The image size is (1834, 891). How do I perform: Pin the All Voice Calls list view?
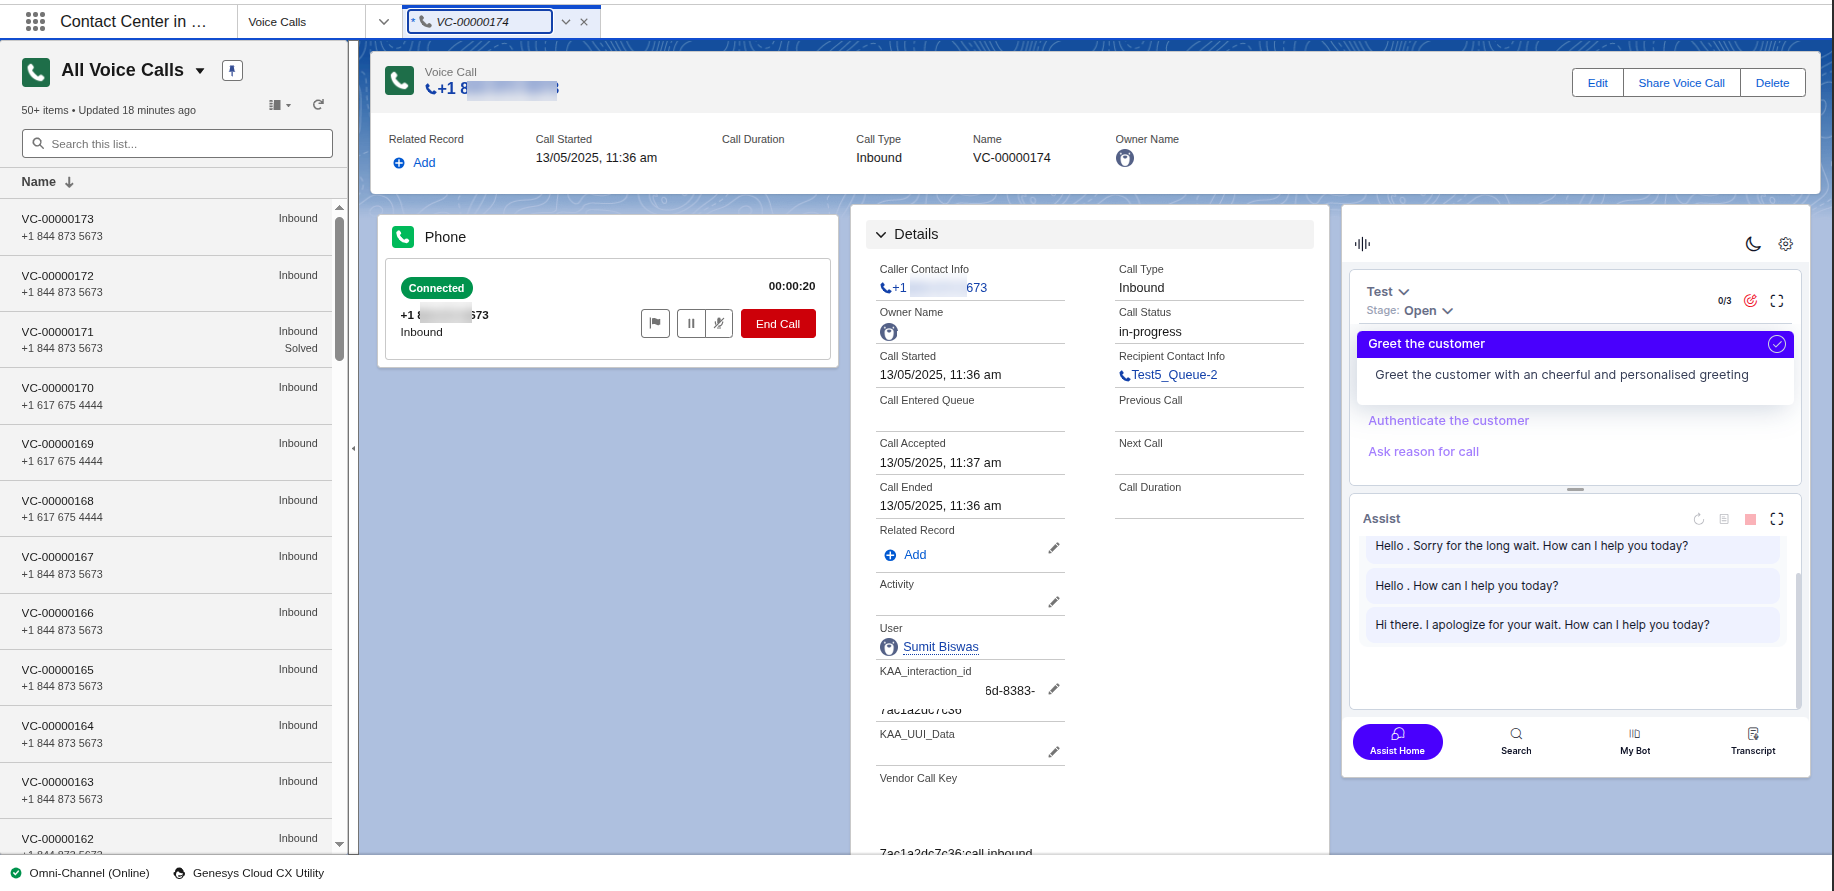click(232, 70)
